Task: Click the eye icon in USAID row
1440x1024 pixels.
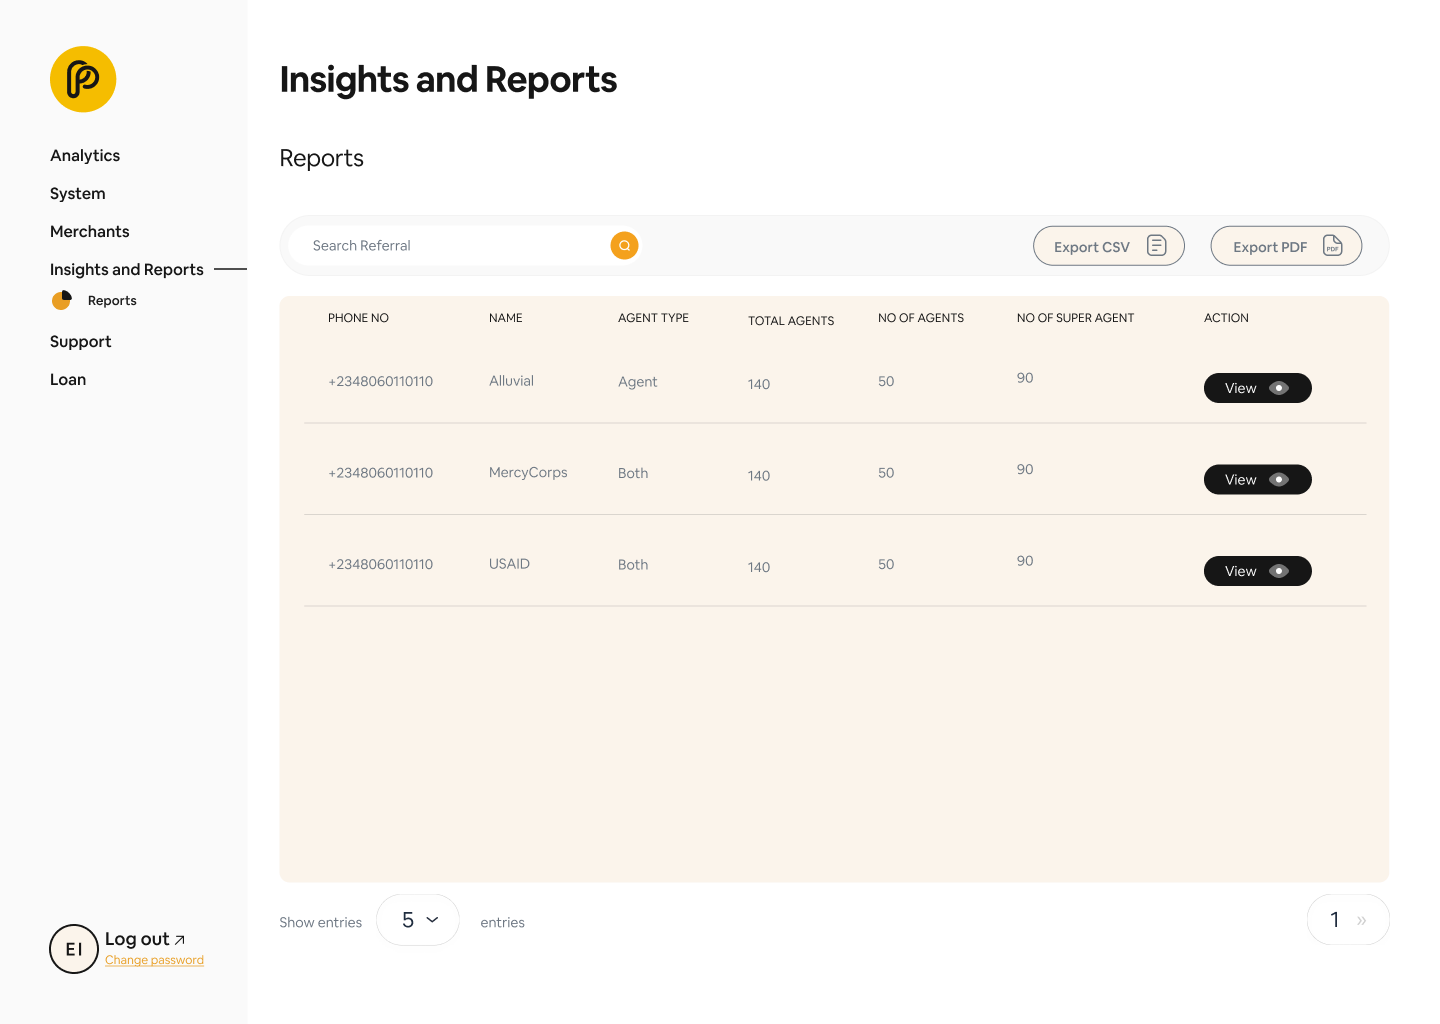Action: [1279, 571]
